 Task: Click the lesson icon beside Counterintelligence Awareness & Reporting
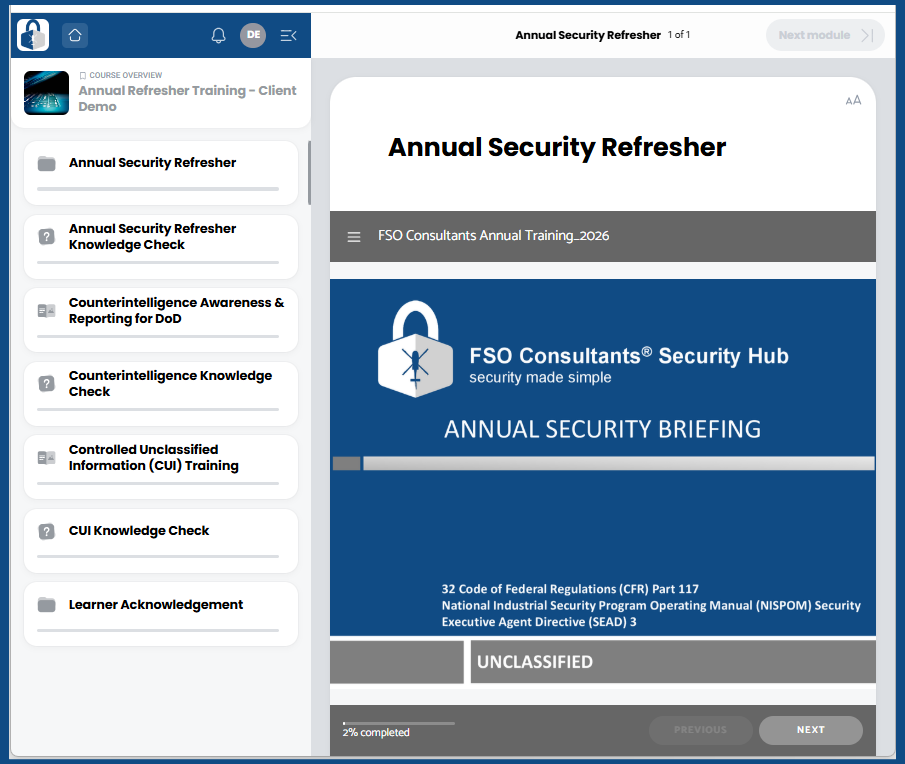tap(46, 310)
